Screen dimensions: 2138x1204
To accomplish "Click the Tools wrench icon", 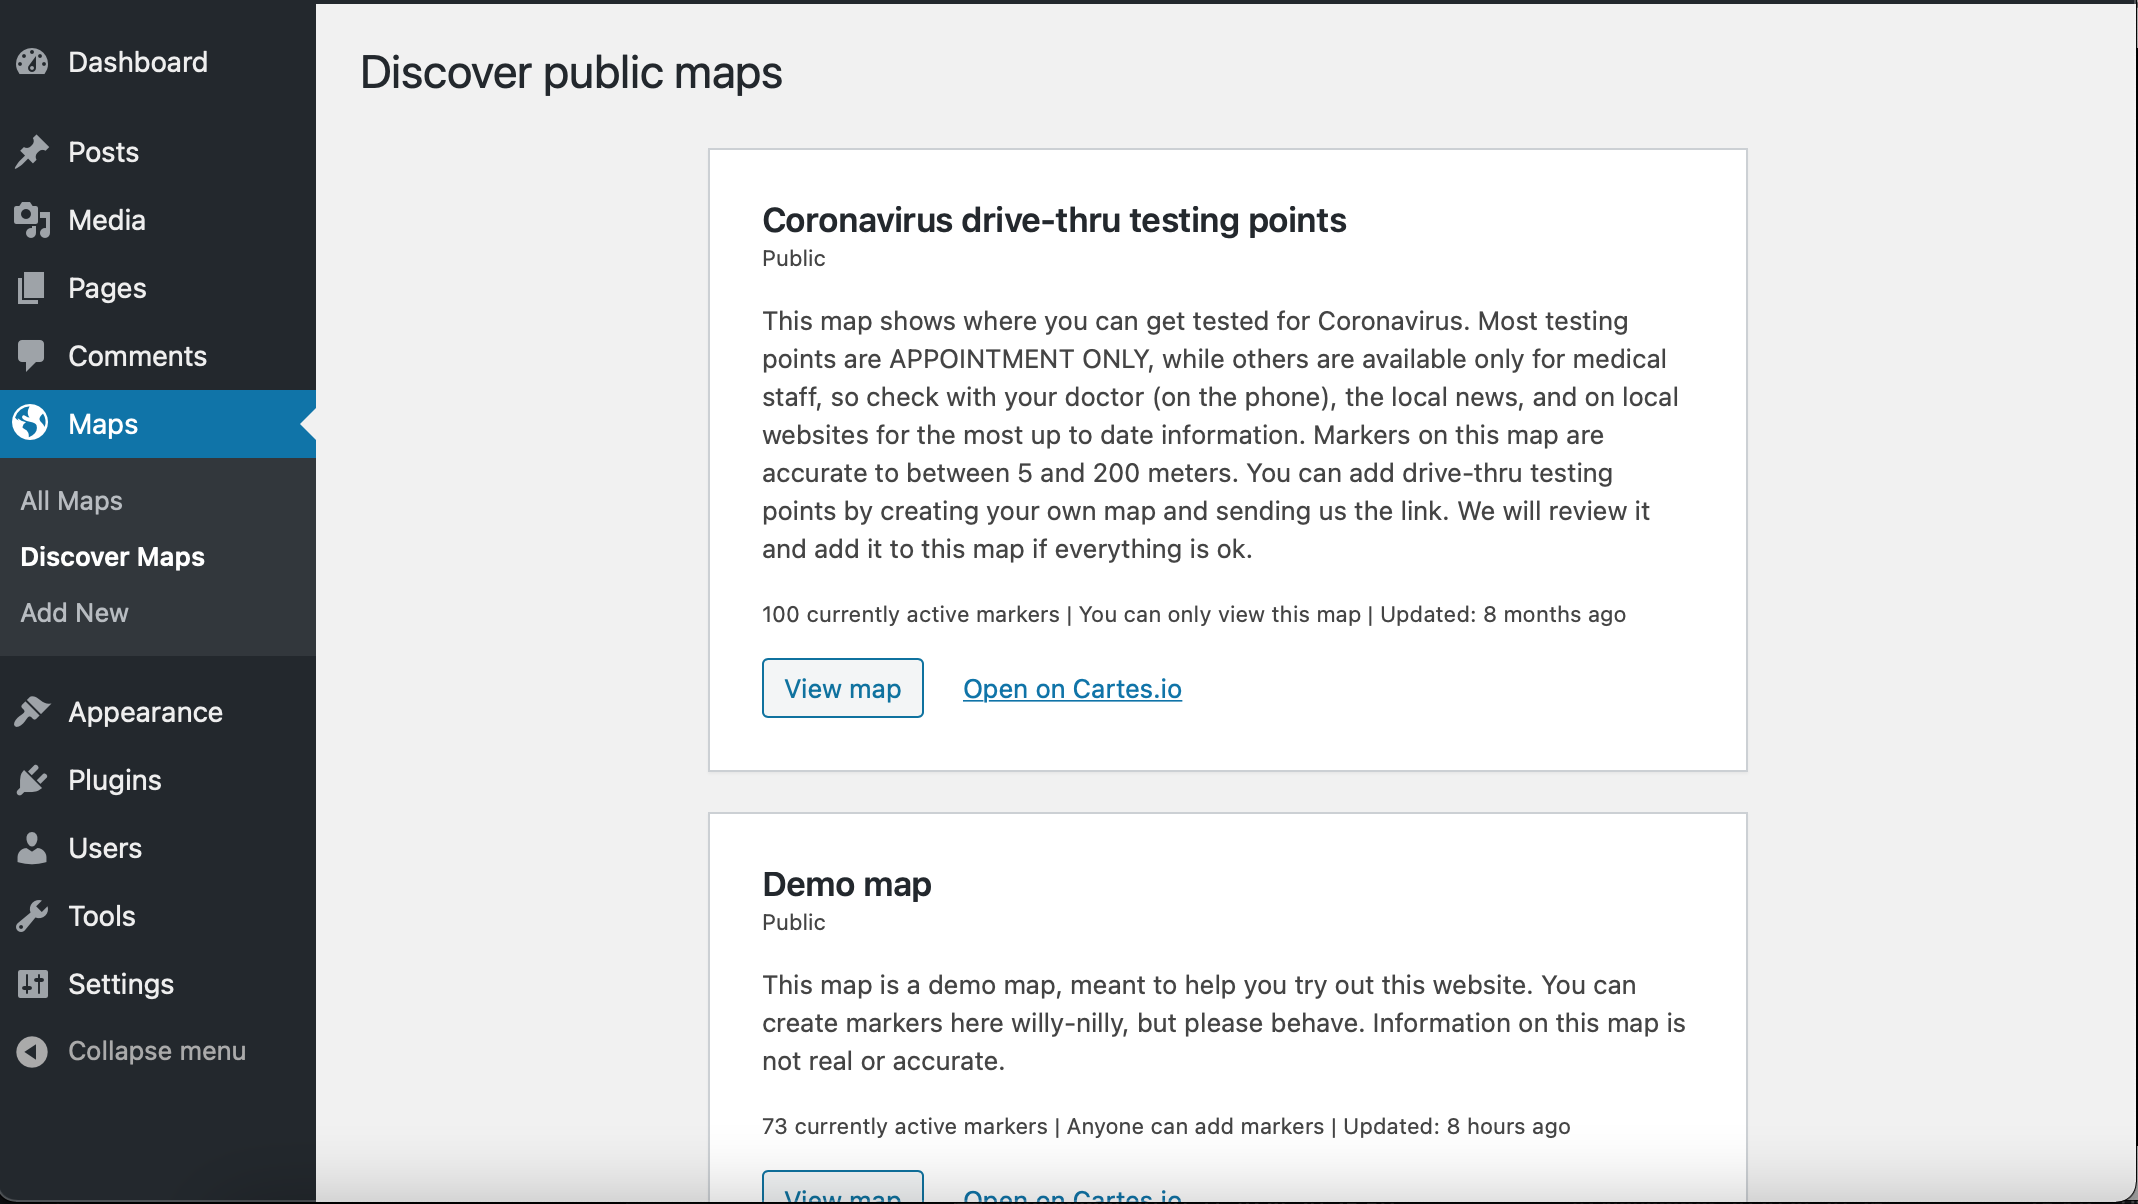I will [x=32, y=916].
